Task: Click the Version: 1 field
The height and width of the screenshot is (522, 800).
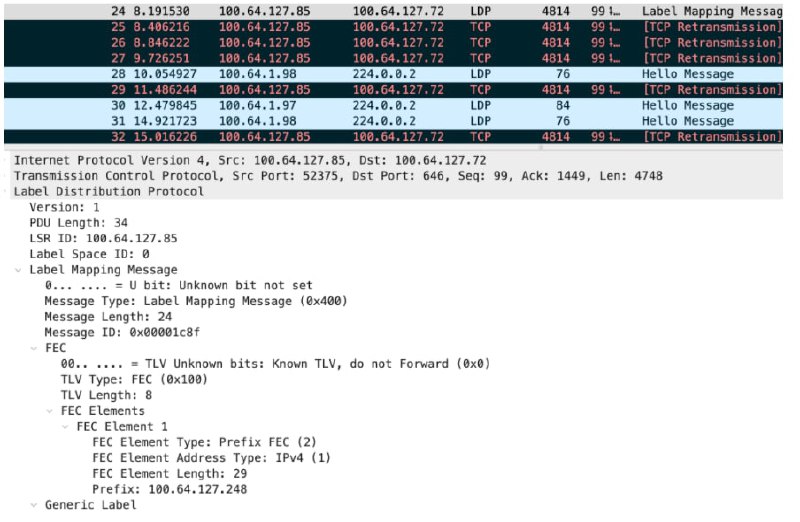Action: (x=64, y=208)
